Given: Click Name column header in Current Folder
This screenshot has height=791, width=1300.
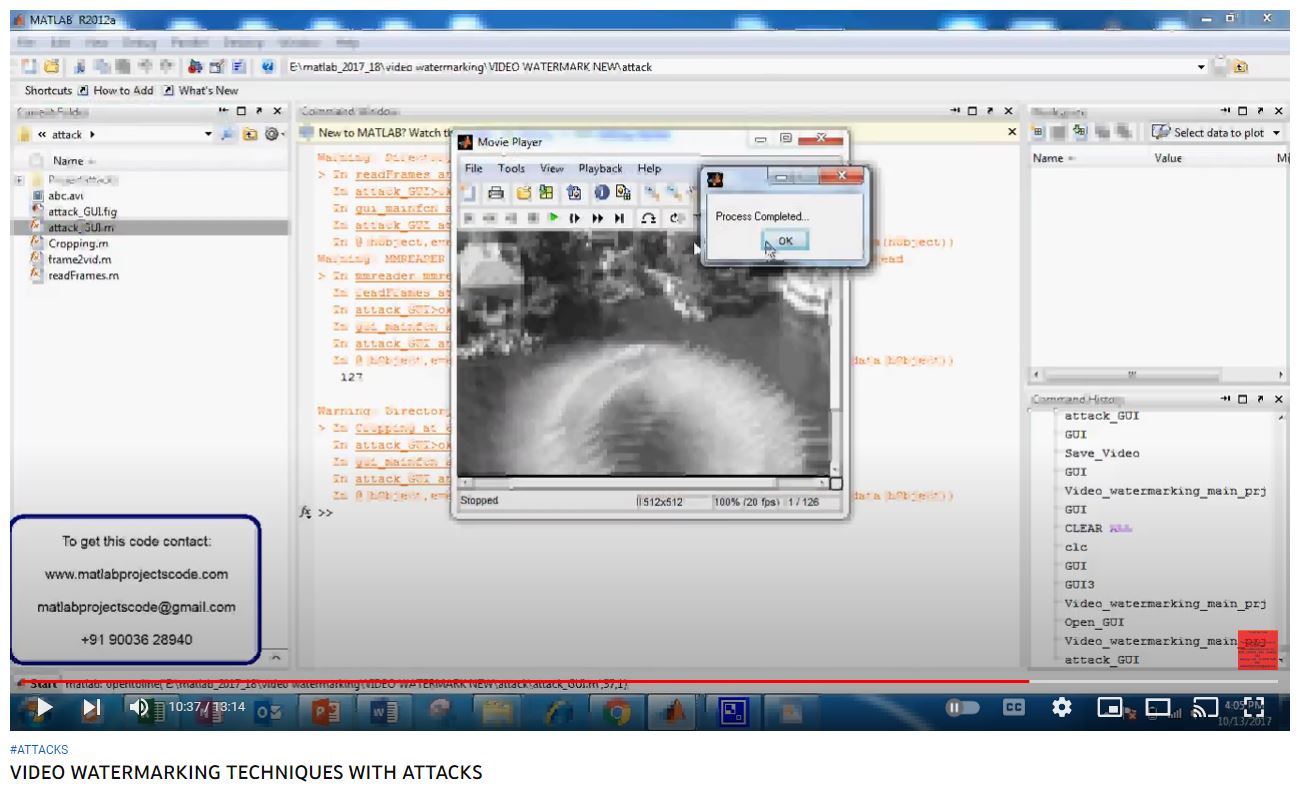Looking at the screenshot, I should point(68,160).
